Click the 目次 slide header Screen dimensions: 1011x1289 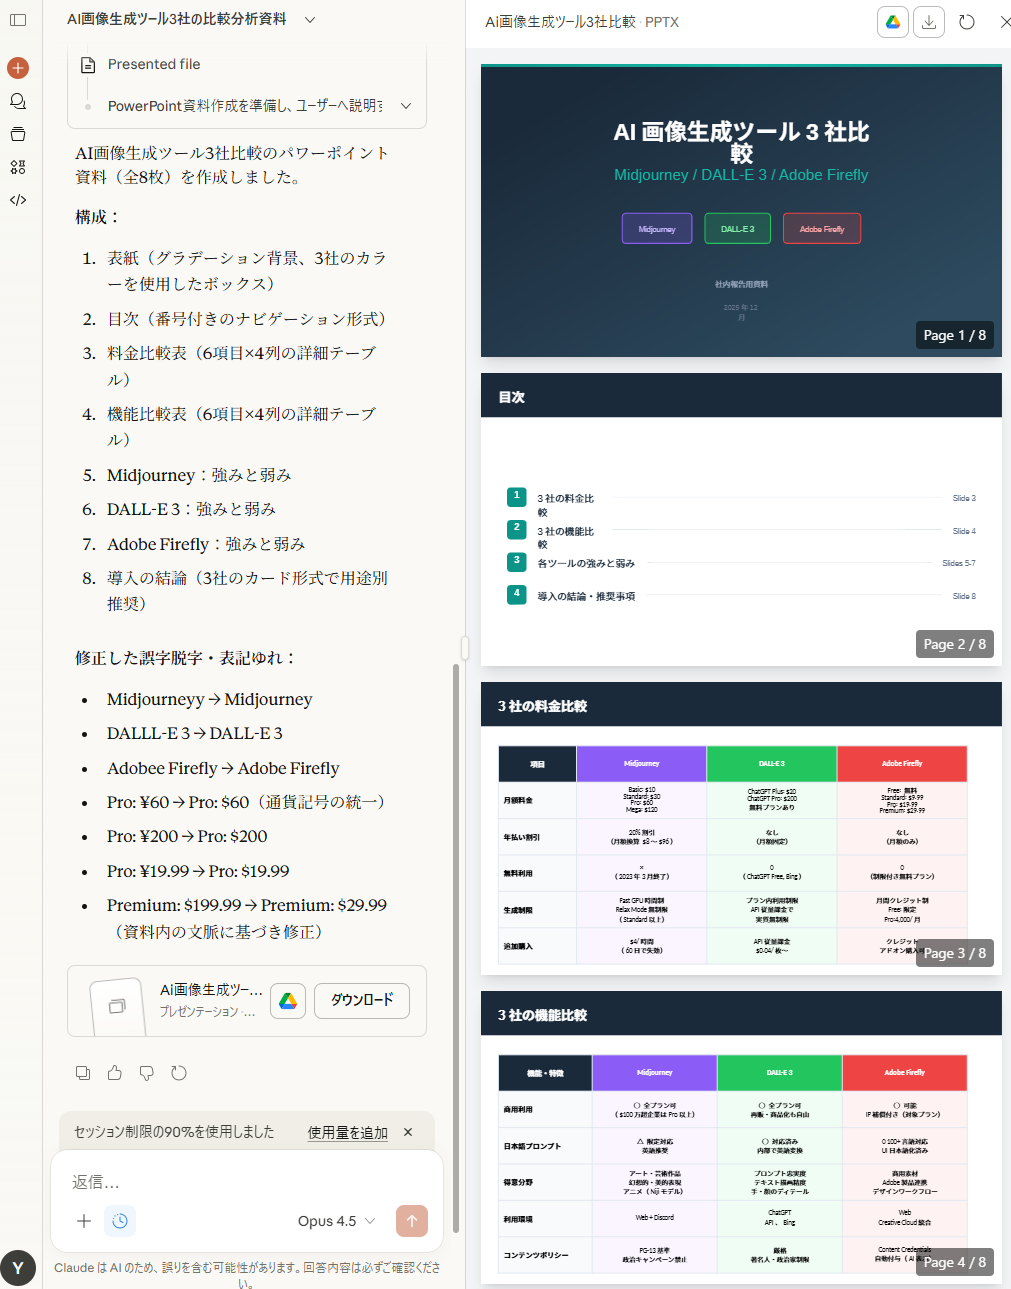[741, 396]
